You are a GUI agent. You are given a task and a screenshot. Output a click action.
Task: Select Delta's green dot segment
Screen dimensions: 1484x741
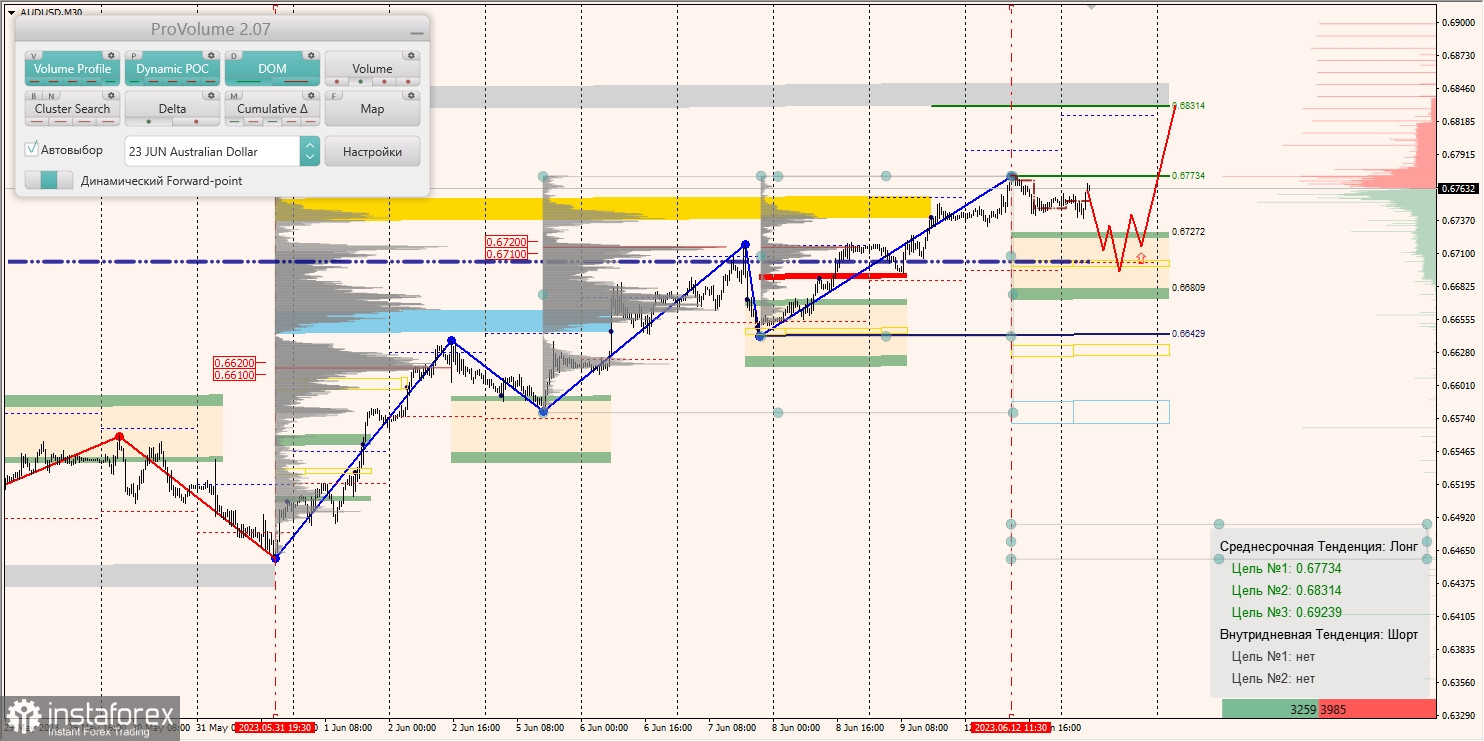pyautogui.click(x=149, y=122)
